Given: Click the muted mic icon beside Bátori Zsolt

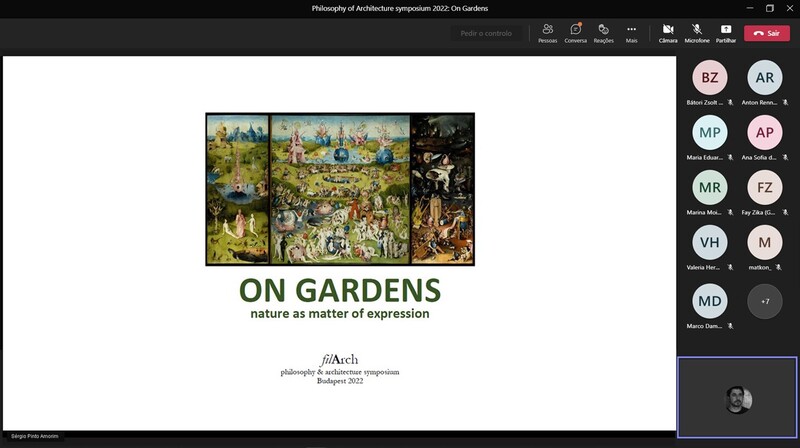Looking at the screenshot, I should click(x=731, y=103).
